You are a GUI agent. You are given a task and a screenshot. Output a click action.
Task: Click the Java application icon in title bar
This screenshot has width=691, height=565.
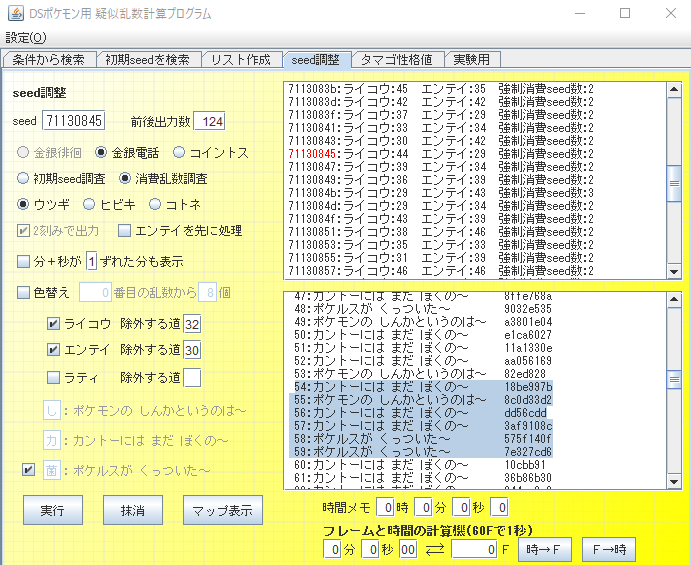pyautogui.click(x=16, y=13)
